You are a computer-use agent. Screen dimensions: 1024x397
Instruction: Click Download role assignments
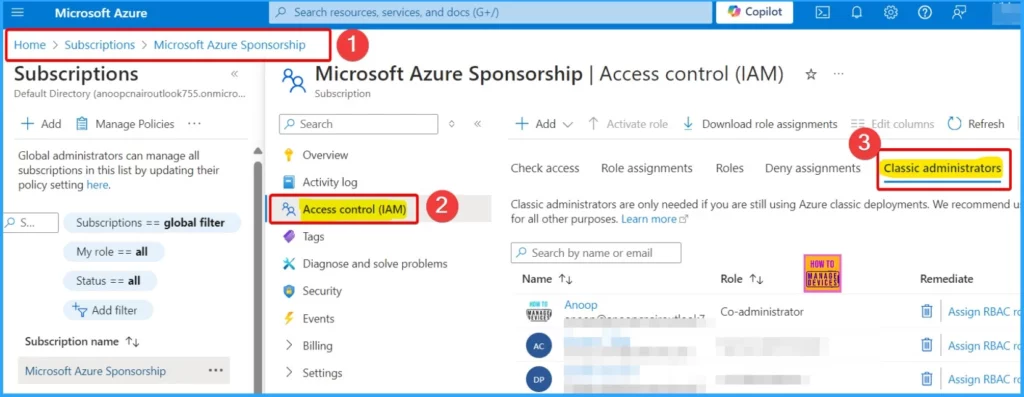point(760,124)
